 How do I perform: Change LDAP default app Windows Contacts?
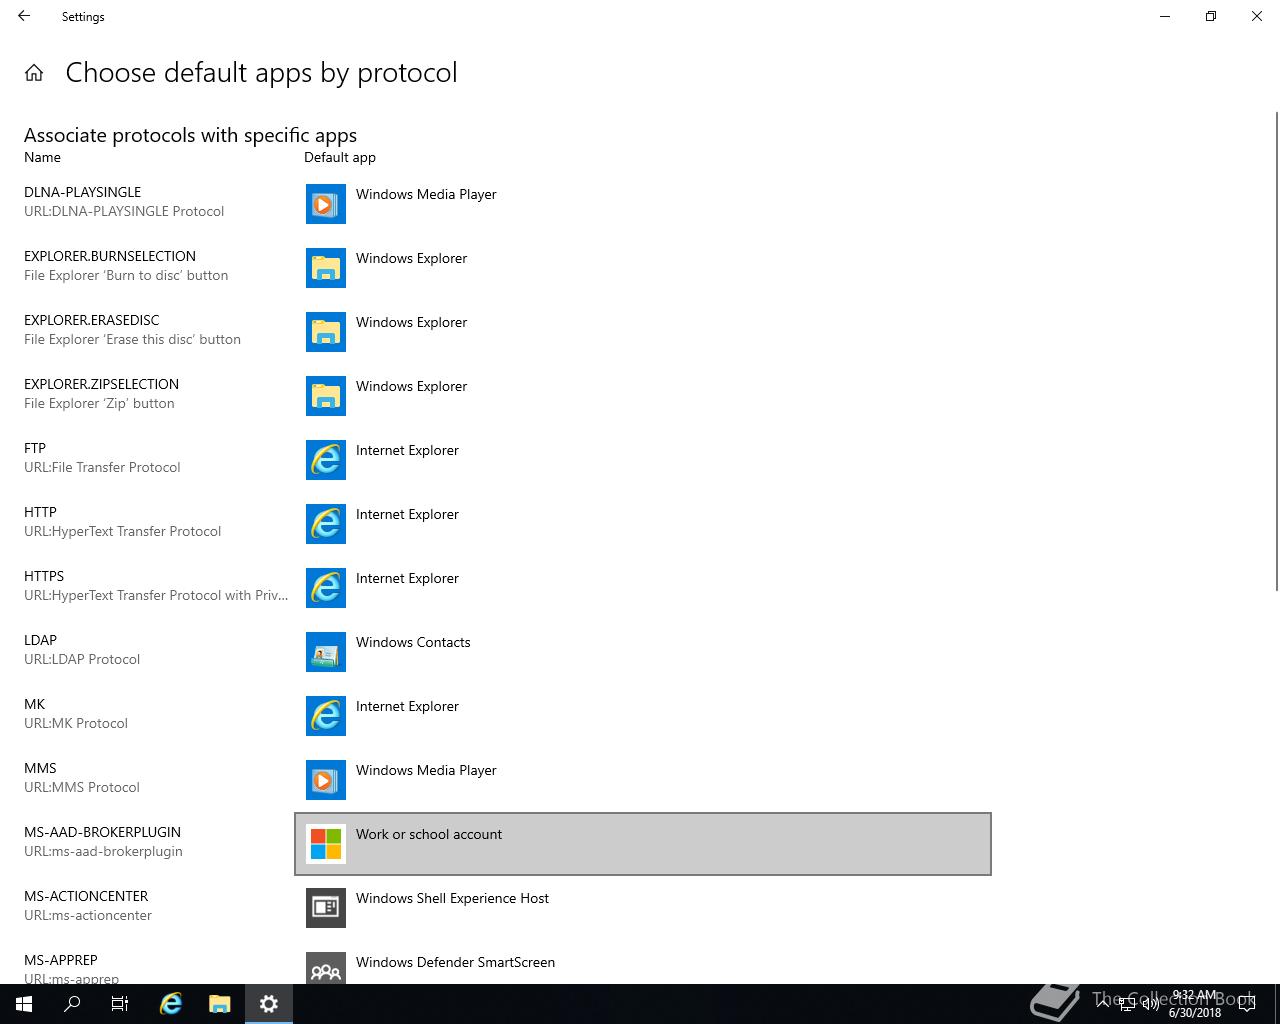[x=643, y=652]
